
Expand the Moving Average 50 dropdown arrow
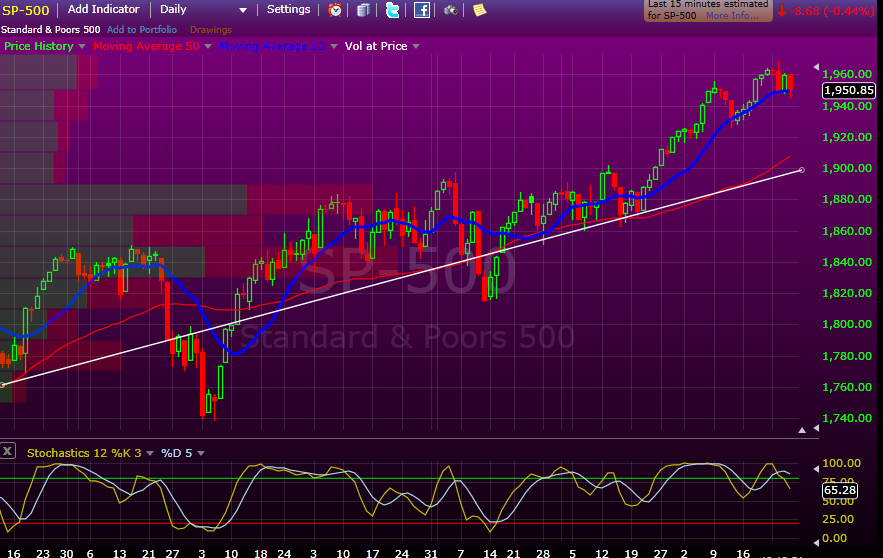coord(208,46)
